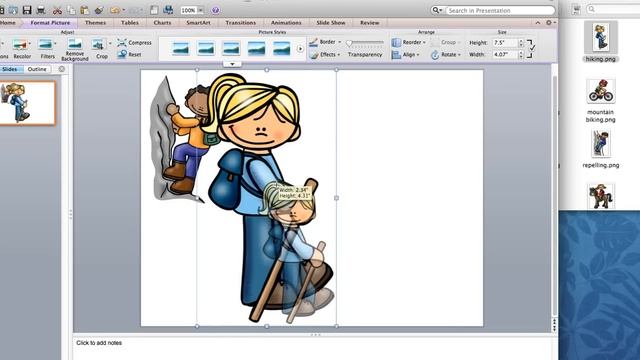
Task: Click the Height value field
Action: click(505, 42)
